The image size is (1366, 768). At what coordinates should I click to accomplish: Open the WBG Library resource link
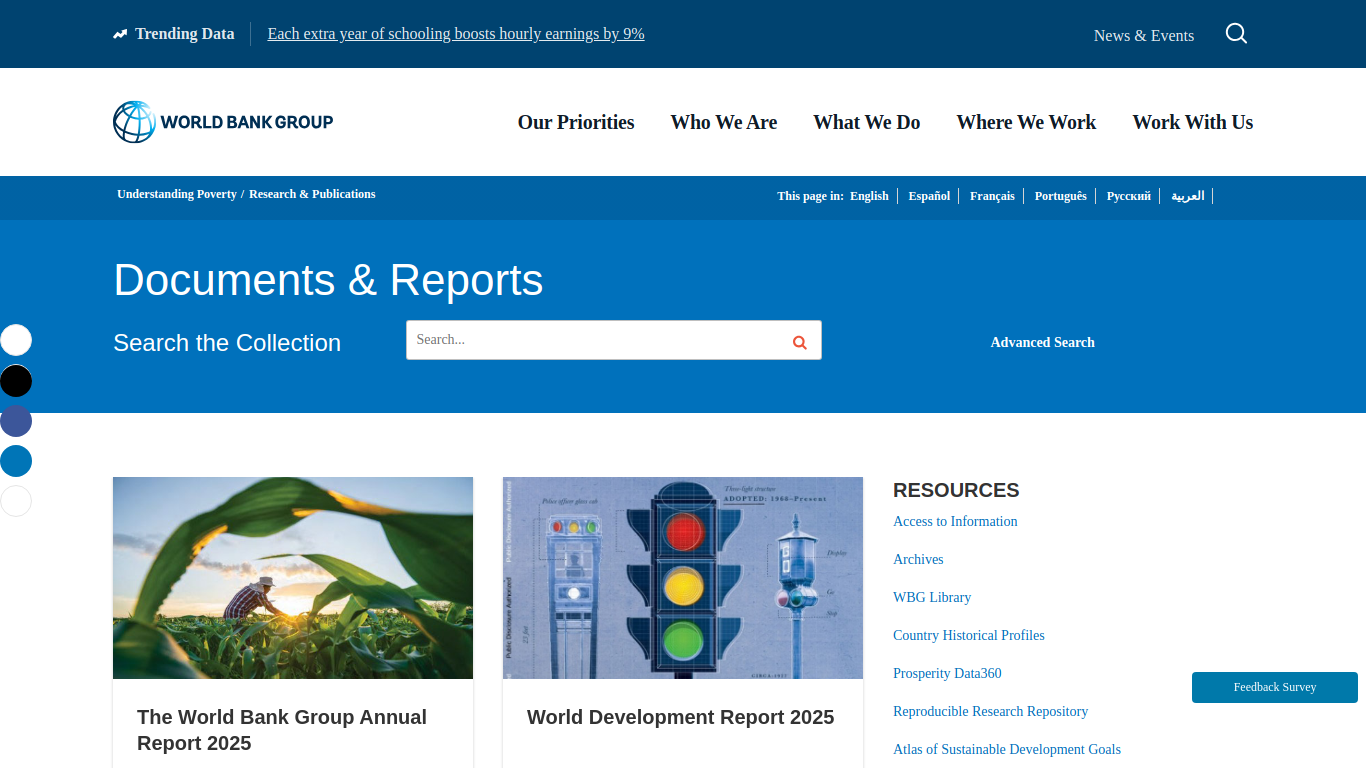pos(932,597)
